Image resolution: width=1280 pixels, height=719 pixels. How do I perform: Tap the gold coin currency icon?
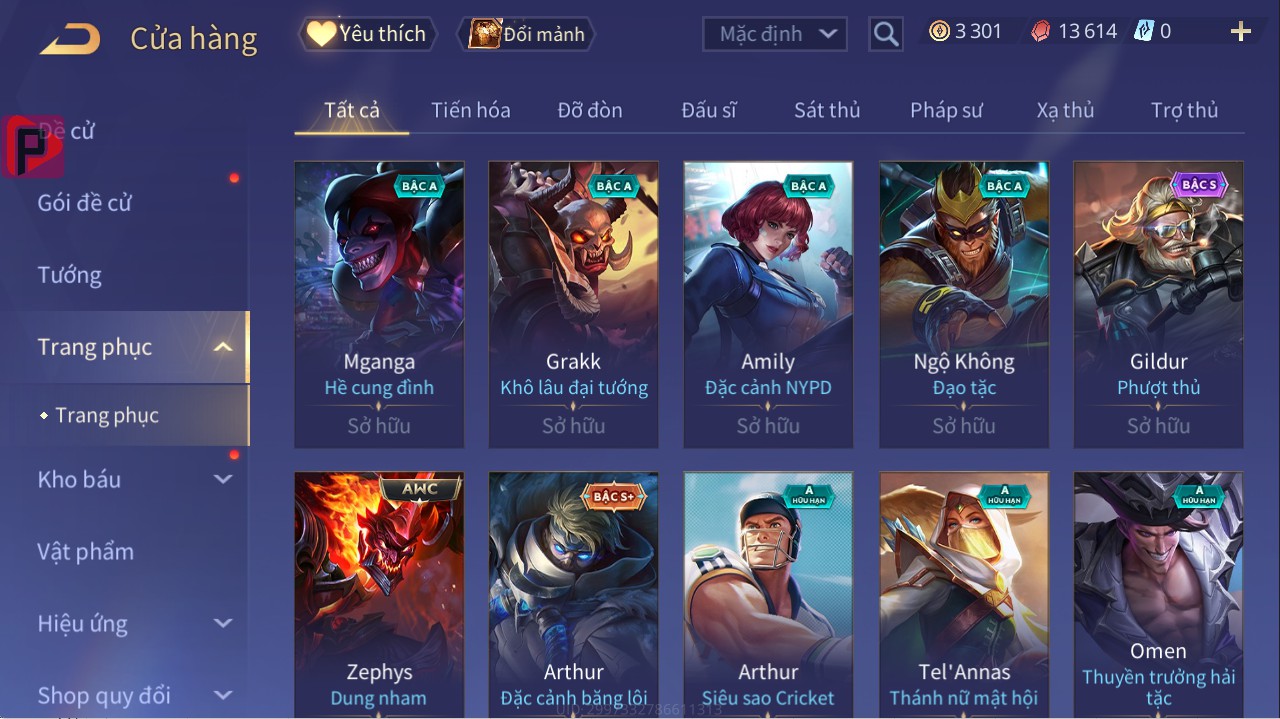(x=939, y=31)
